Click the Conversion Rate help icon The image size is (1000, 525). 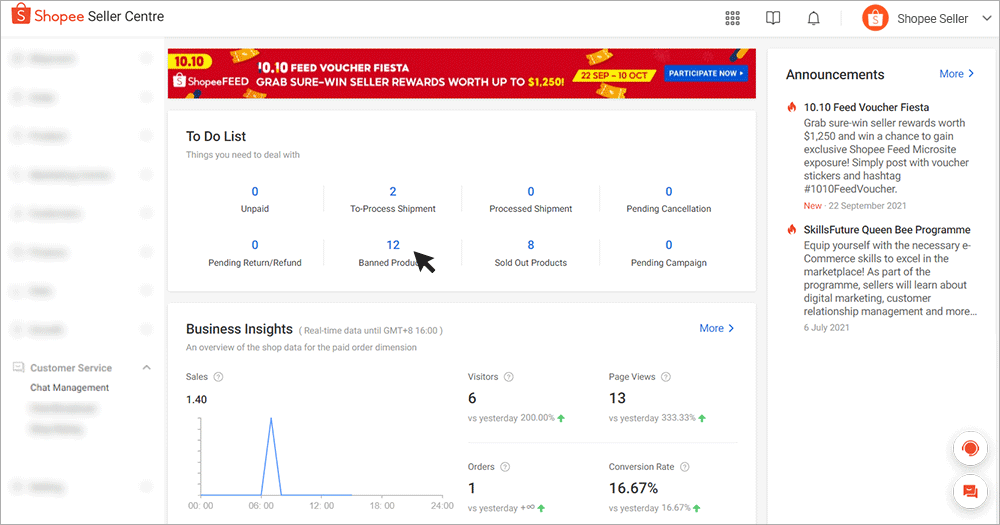point(684,467)
